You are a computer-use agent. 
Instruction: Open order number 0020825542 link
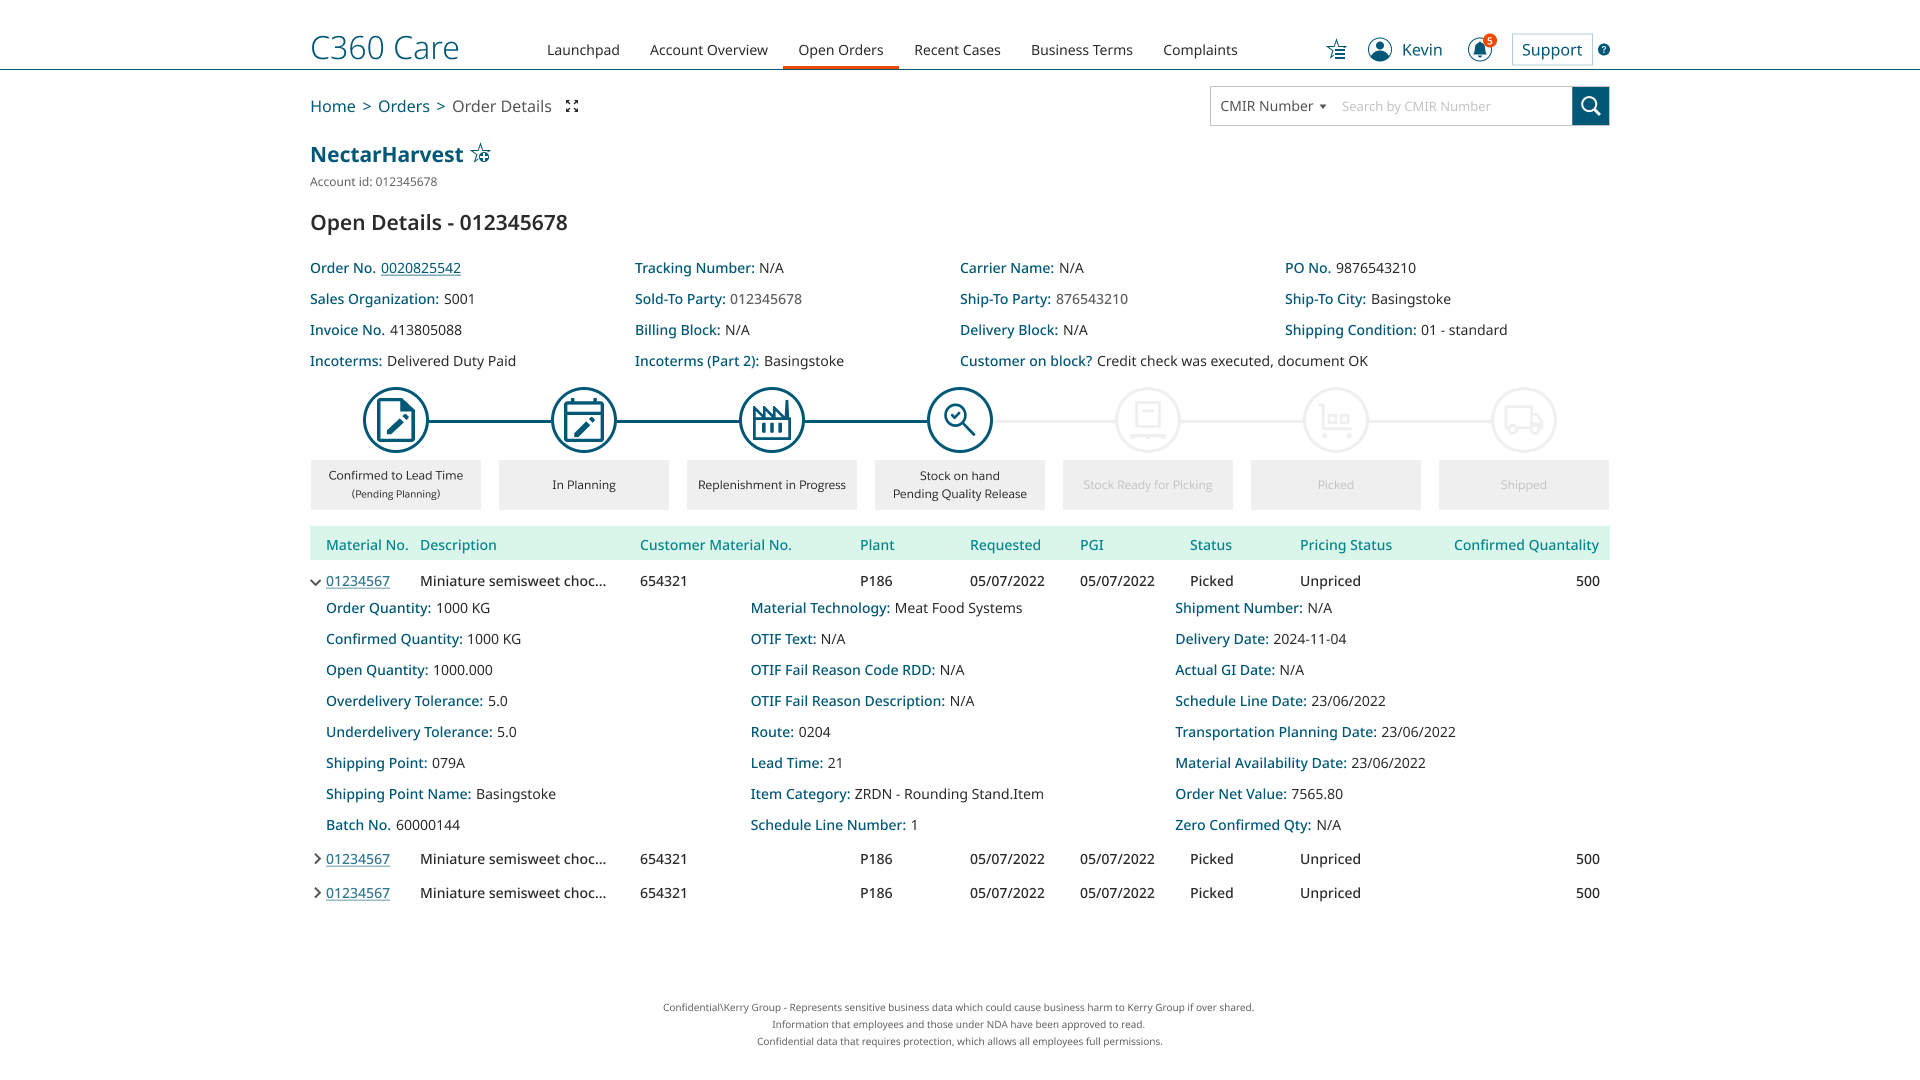420,268
